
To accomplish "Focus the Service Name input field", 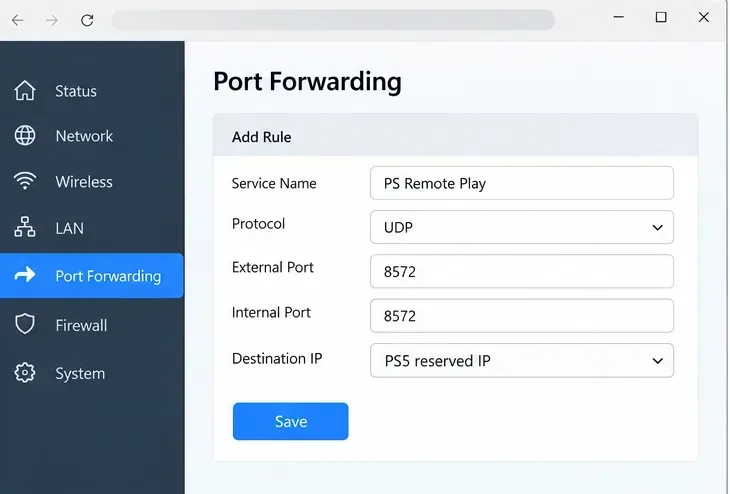I will coord(521,183).
